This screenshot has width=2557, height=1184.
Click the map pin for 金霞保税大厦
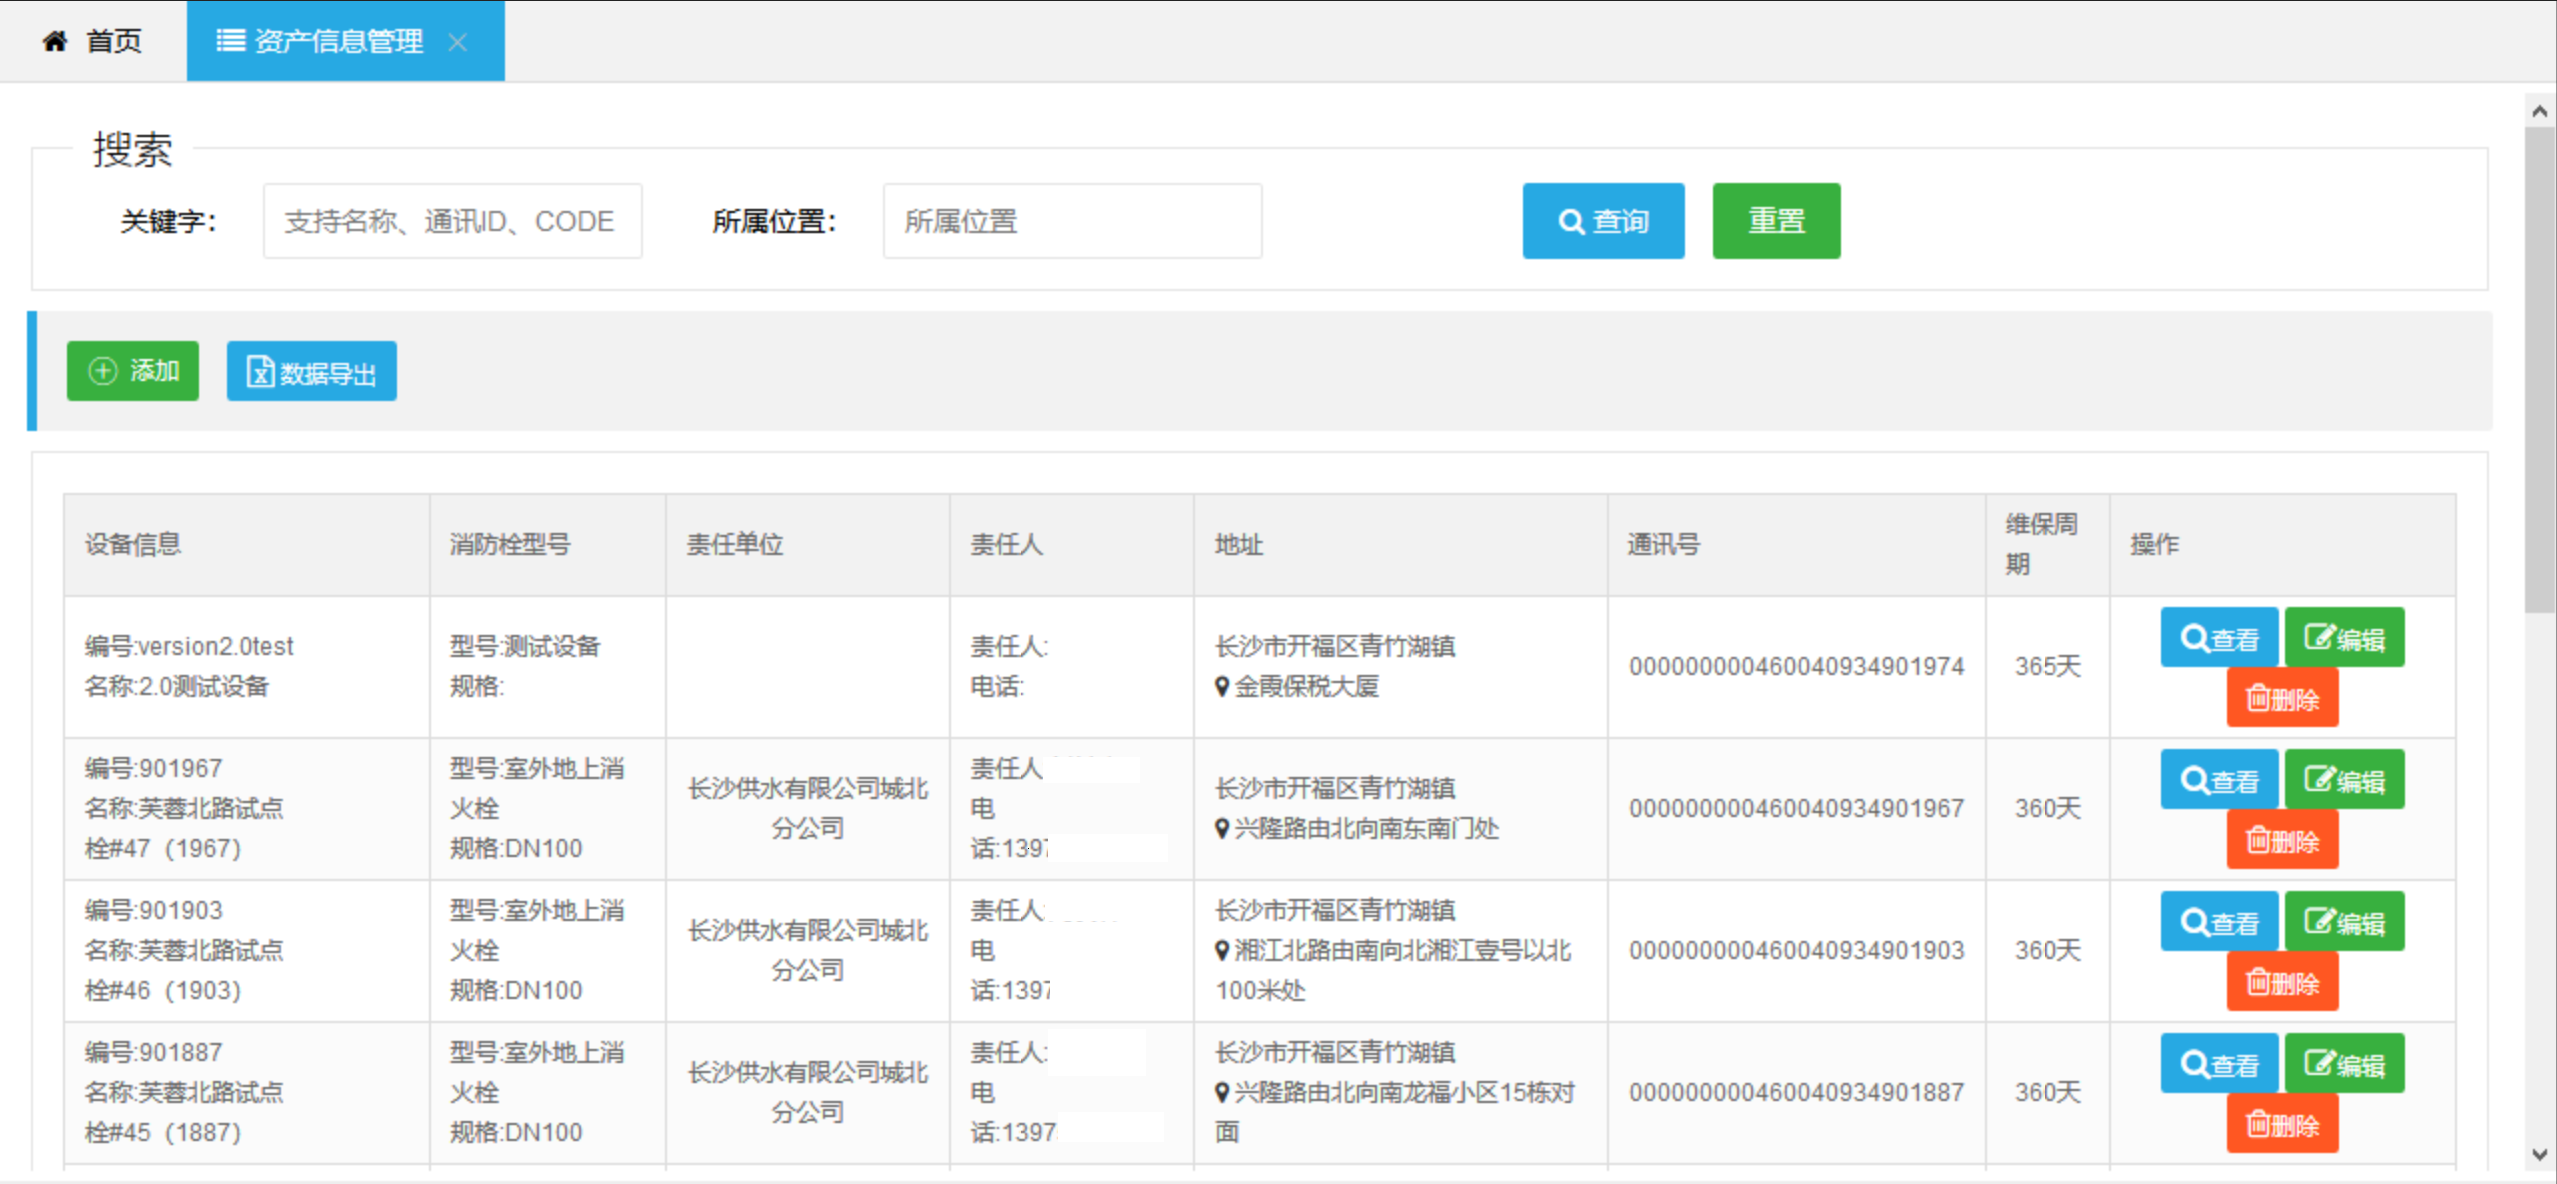[x=1221, y=687]
